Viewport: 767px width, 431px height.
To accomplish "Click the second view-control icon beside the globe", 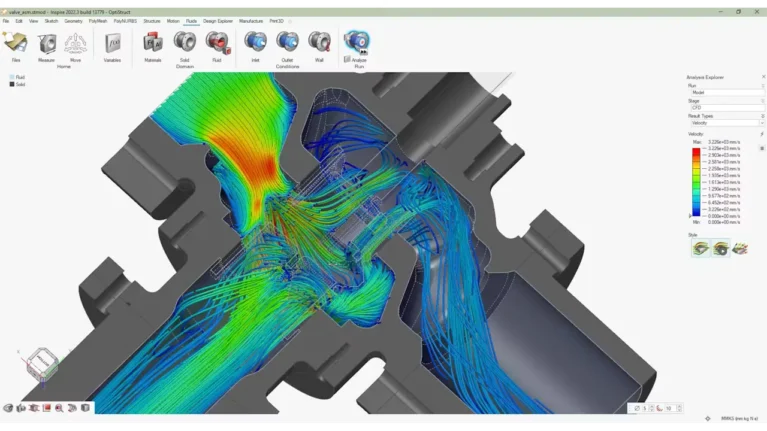I will (21, 408).
